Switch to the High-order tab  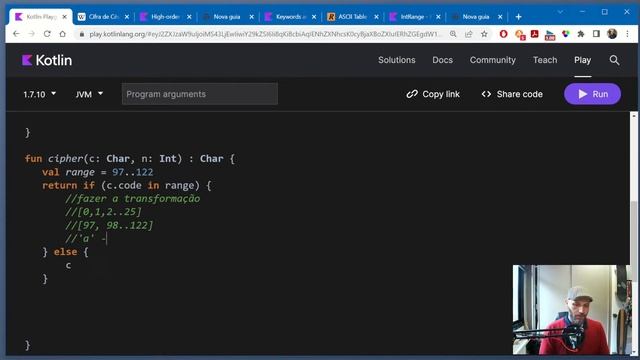click(x=165, y=17)
